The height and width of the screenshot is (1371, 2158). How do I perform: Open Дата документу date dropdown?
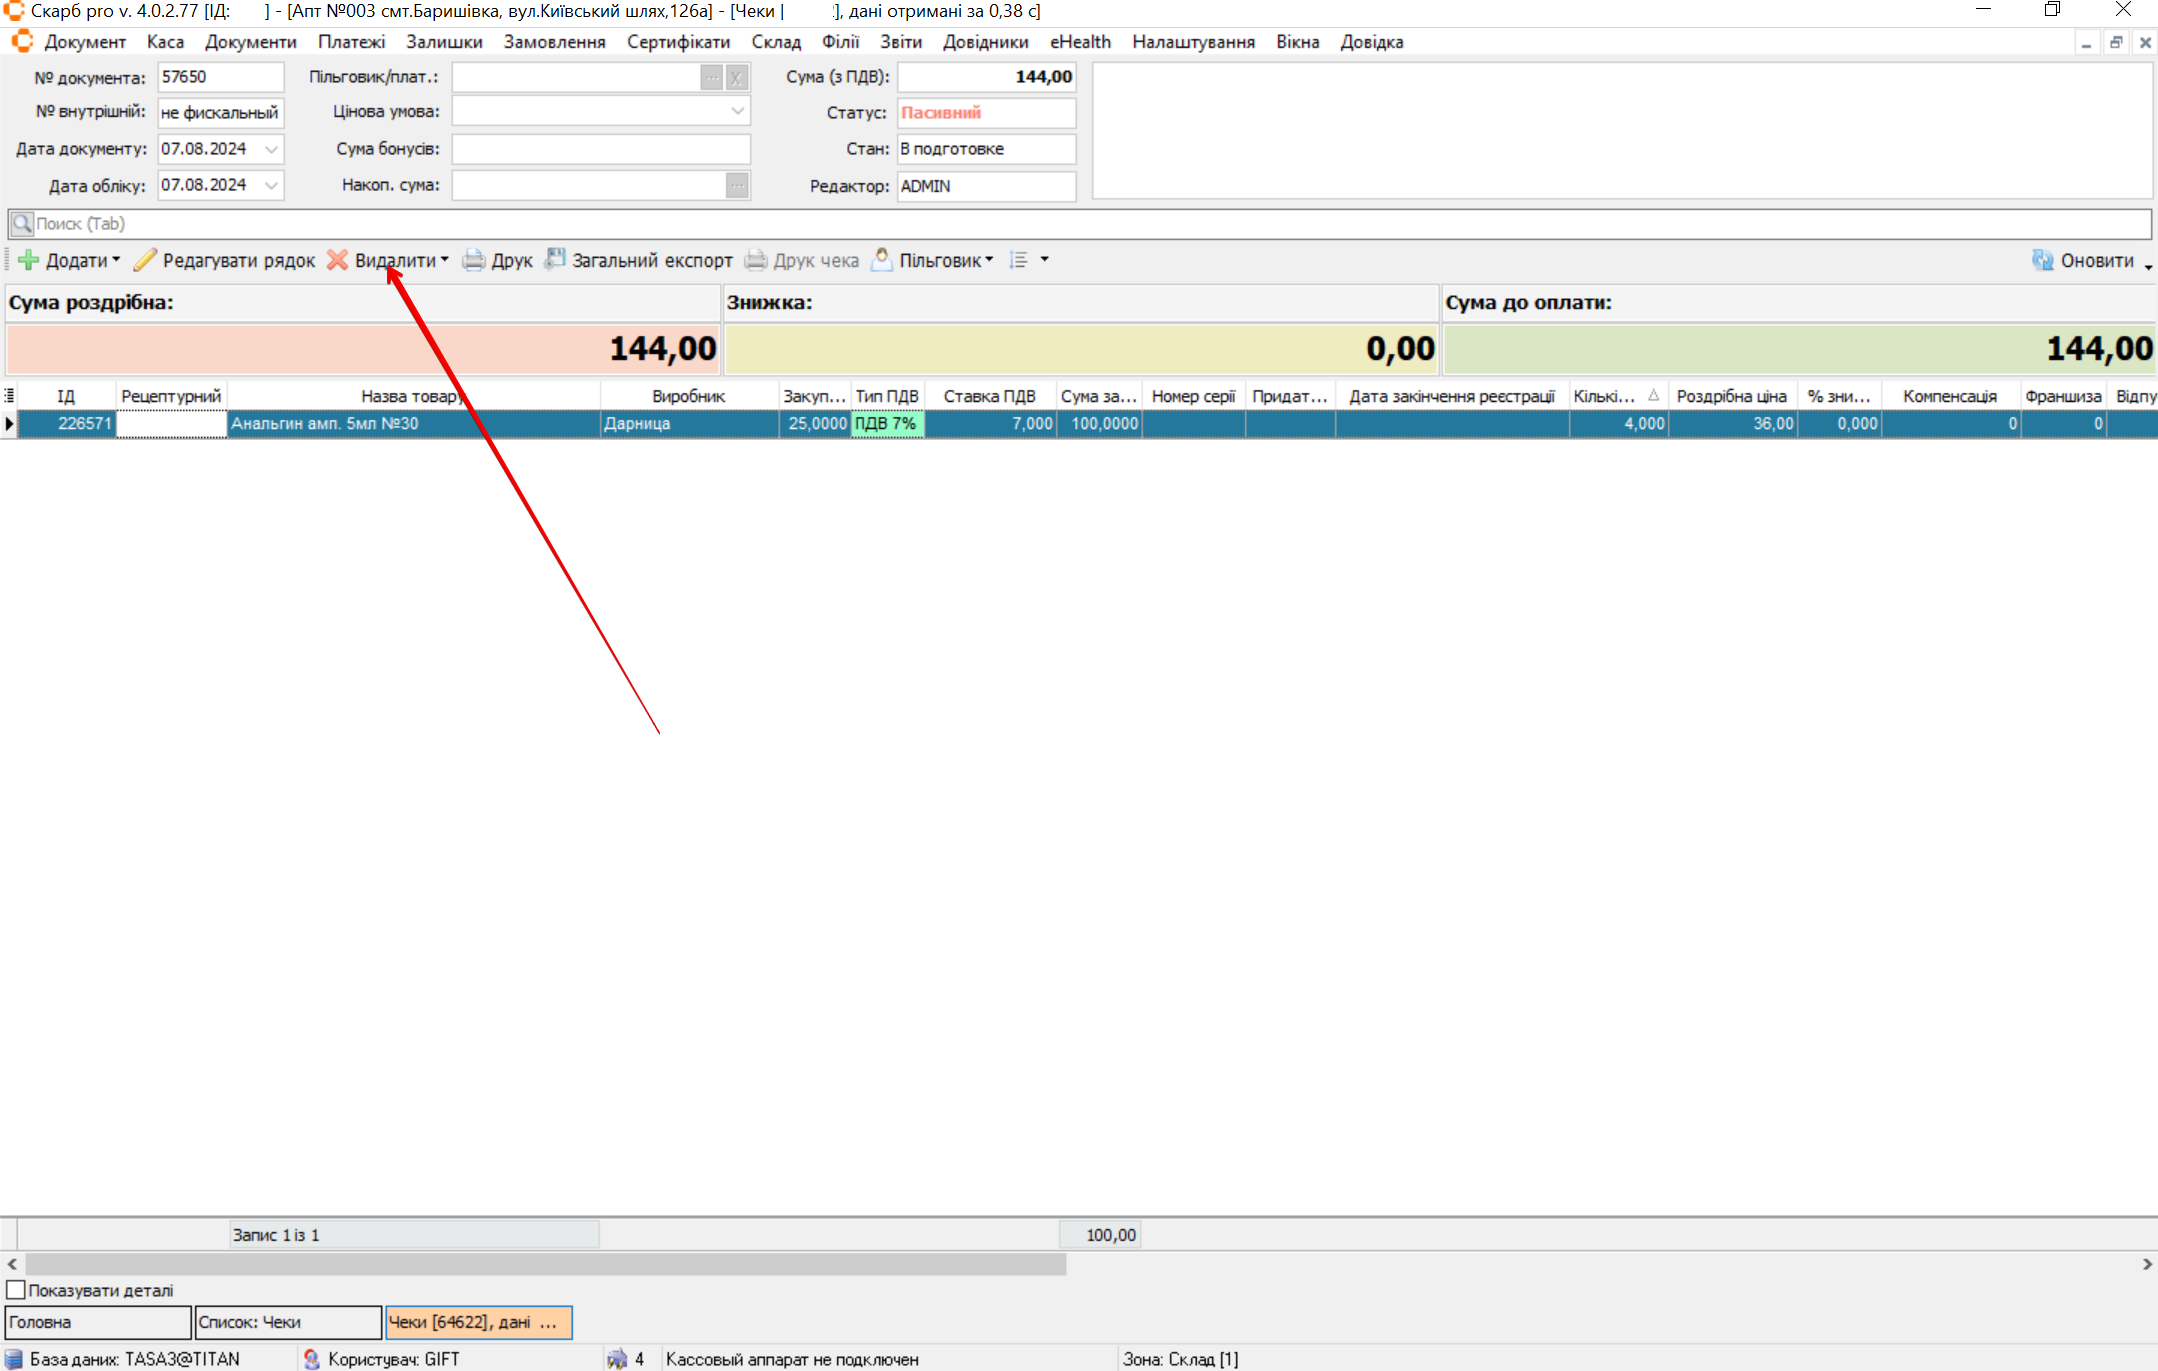coord(271,149)
